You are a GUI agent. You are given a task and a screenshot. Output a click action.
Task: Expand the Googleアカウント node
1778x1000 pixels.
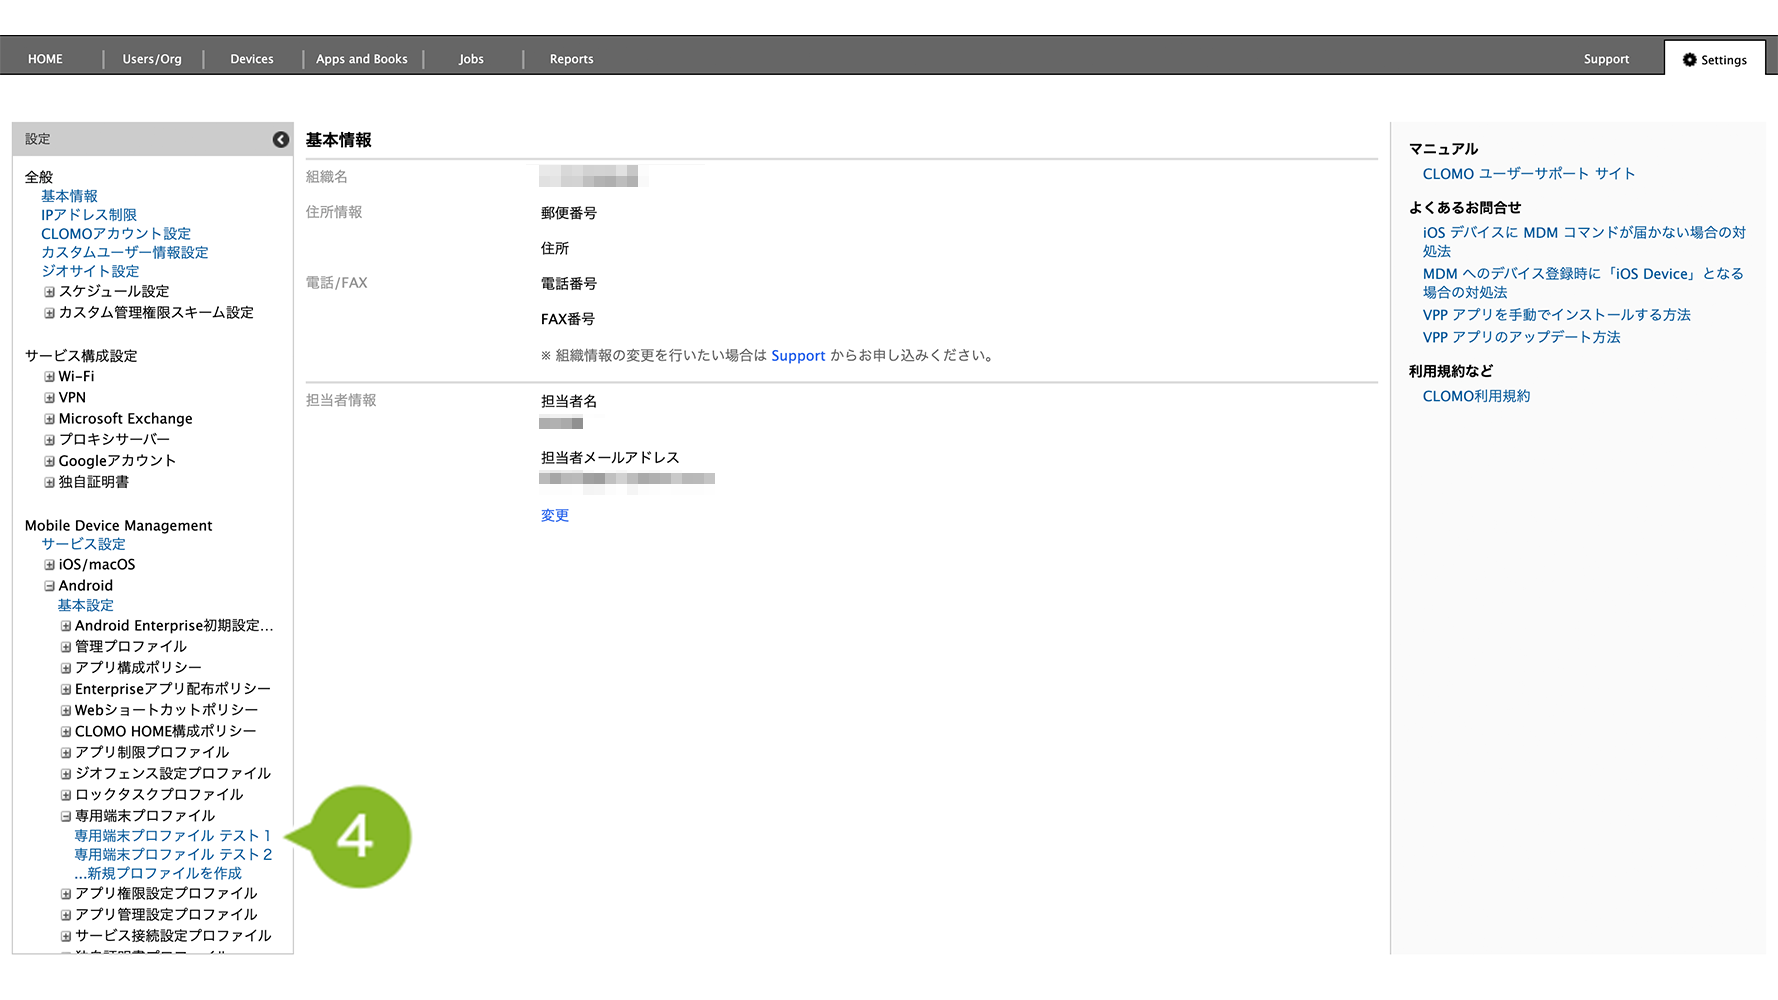(x=49, y=461)
